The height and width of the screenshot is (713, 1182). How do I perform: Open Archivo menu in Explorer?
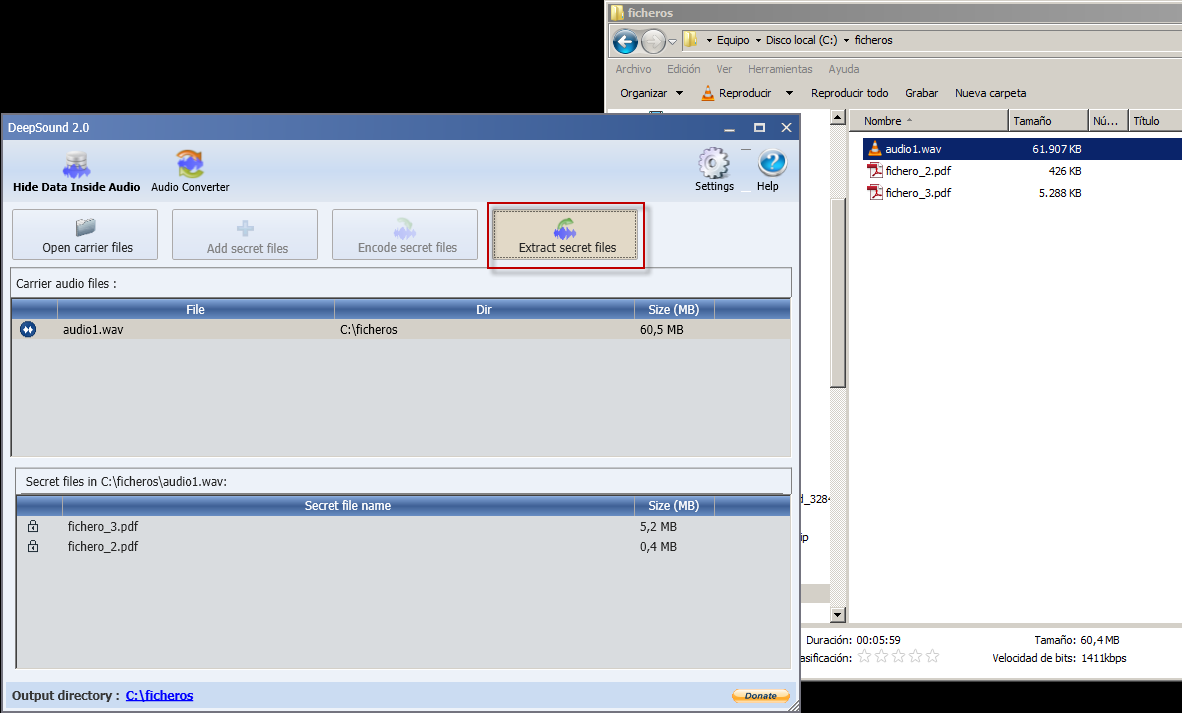click(x=633, y=69)
